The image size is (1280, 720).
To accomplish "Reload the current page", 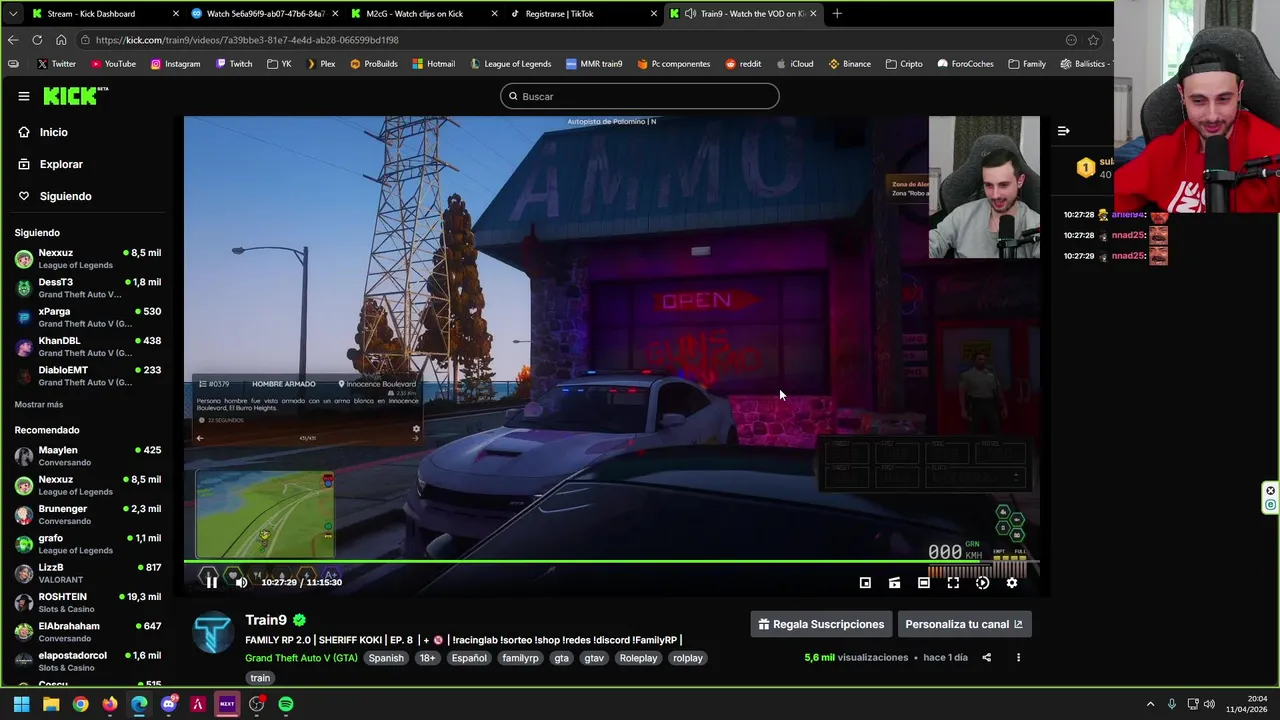I will [37, 40].
